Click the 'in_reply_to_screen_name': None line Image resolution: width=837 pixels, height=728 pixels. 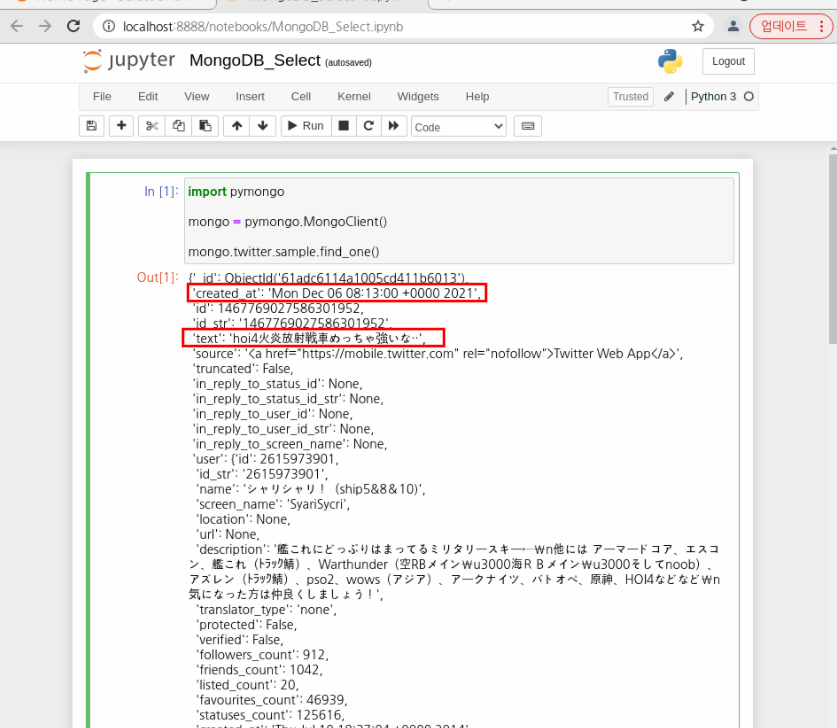click(x=290, y=444)
